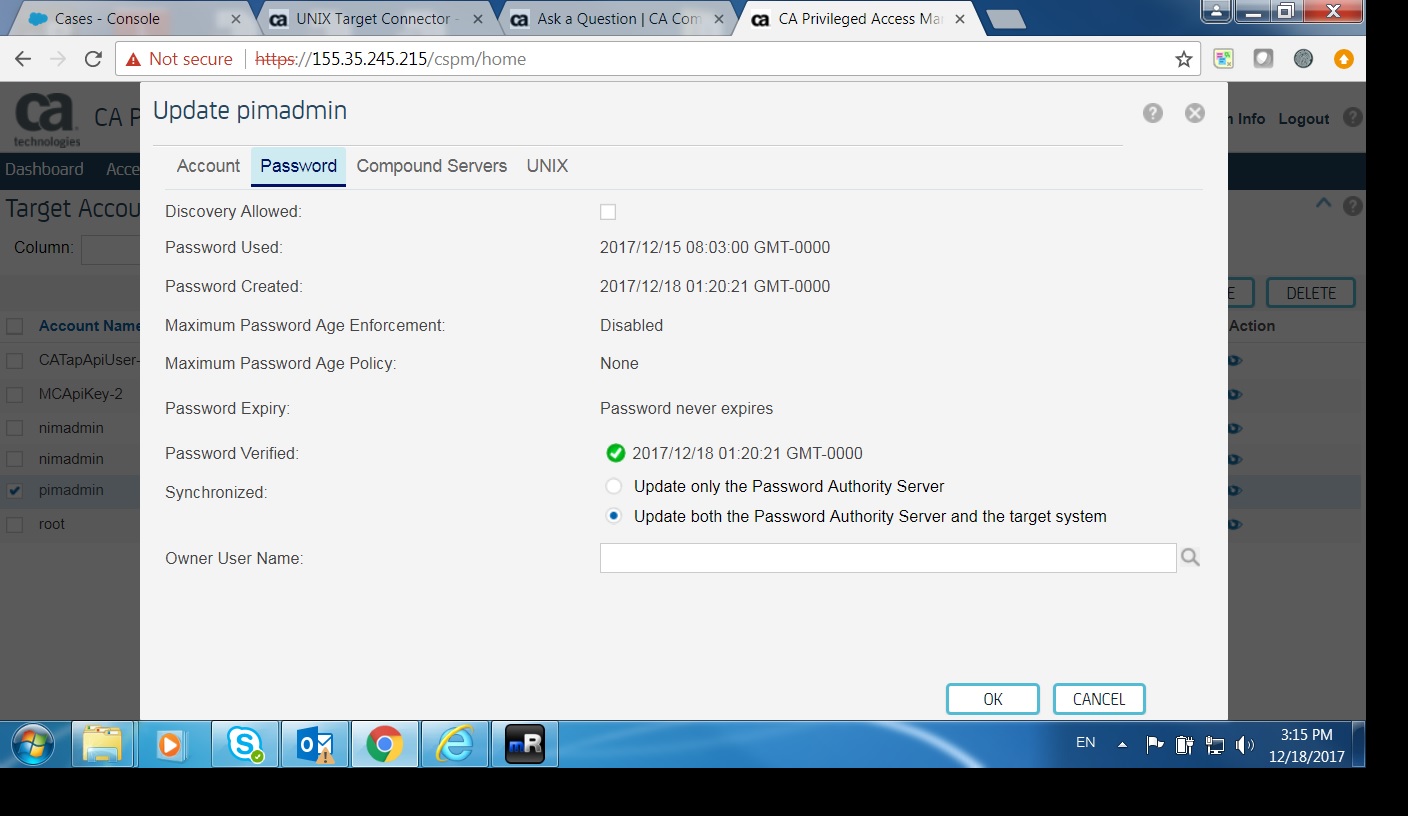Click CANCEL button in dialog
Viewport: 1408px width, 816px height.
pos(1099,699)
